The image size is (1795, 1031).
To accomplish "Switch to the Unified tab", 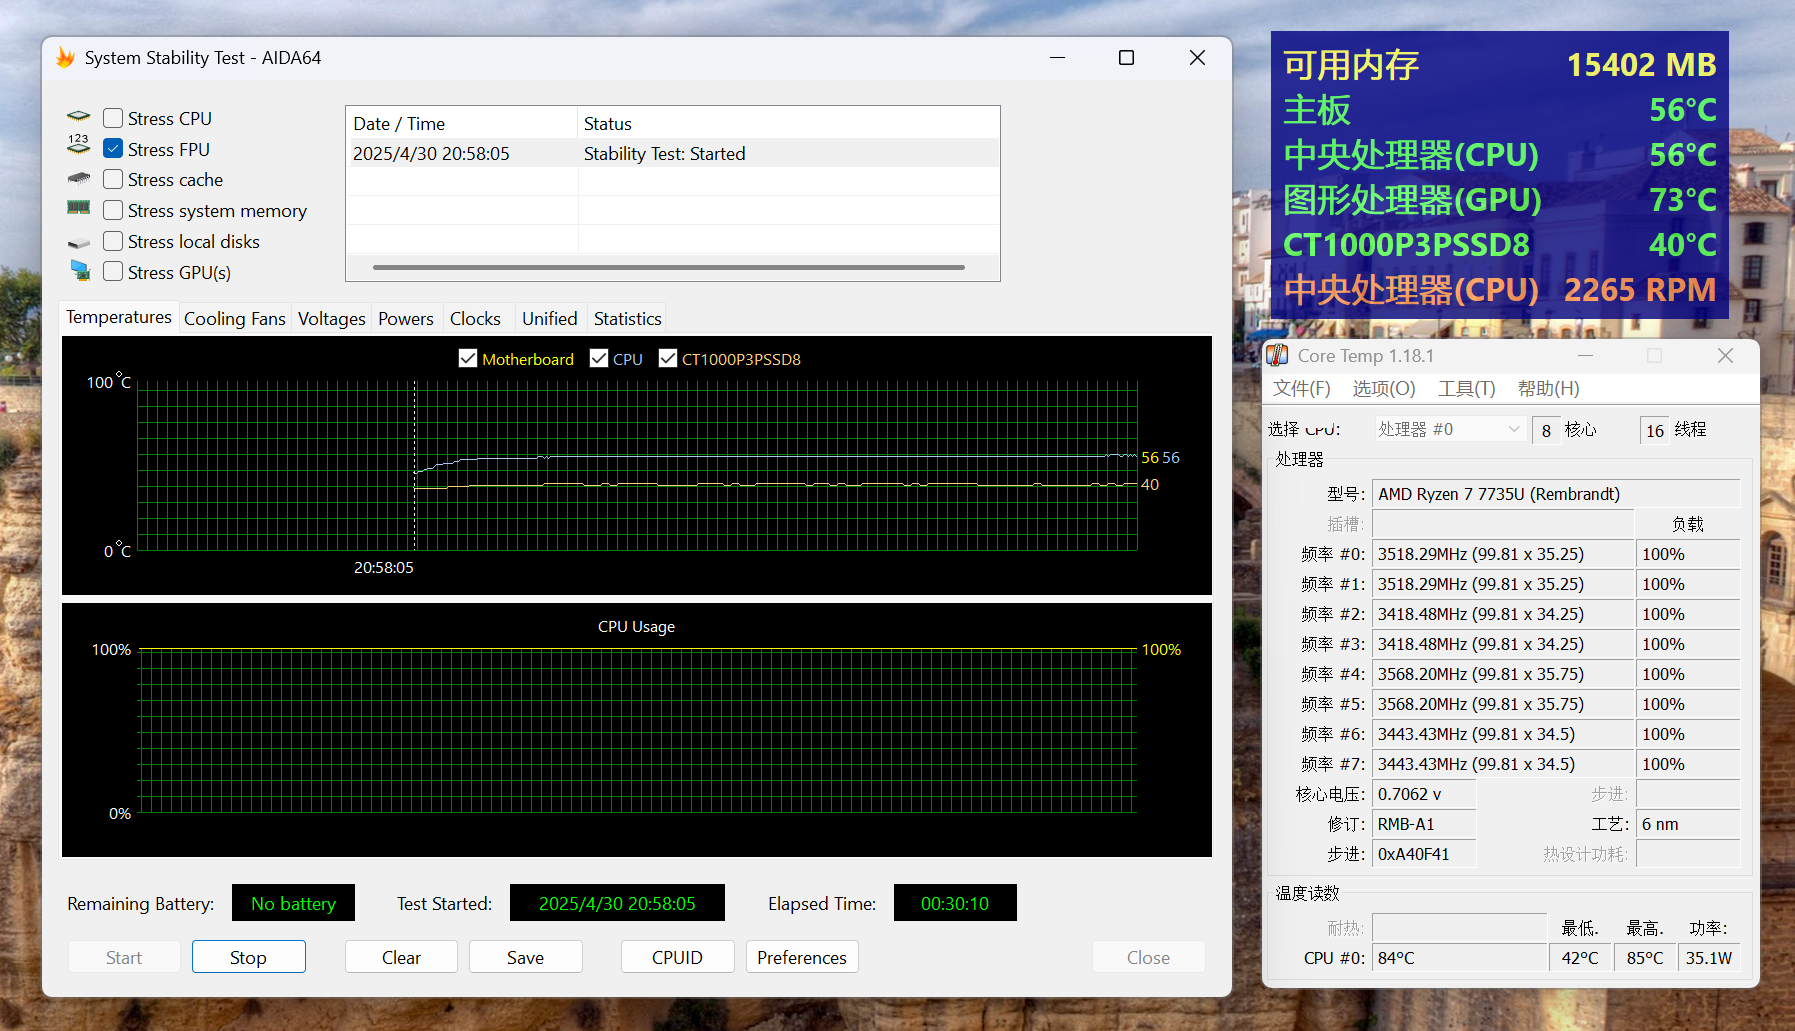I will [550, 319].
